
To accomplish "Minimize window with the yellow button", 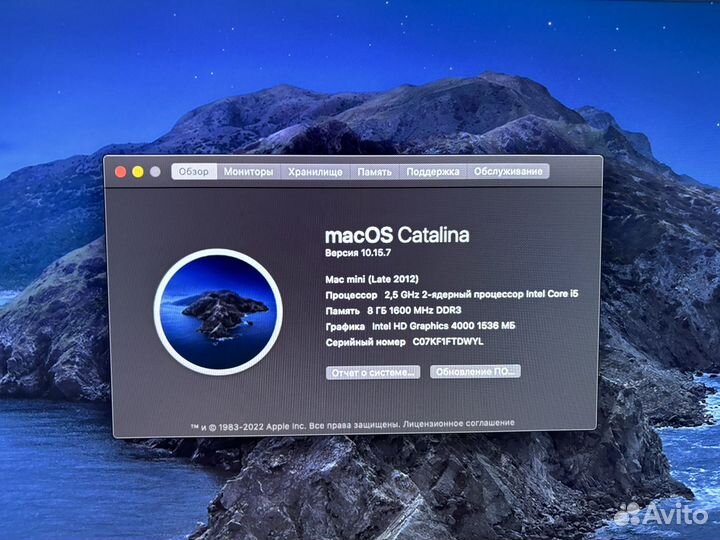I will click(x=138, y=172).
